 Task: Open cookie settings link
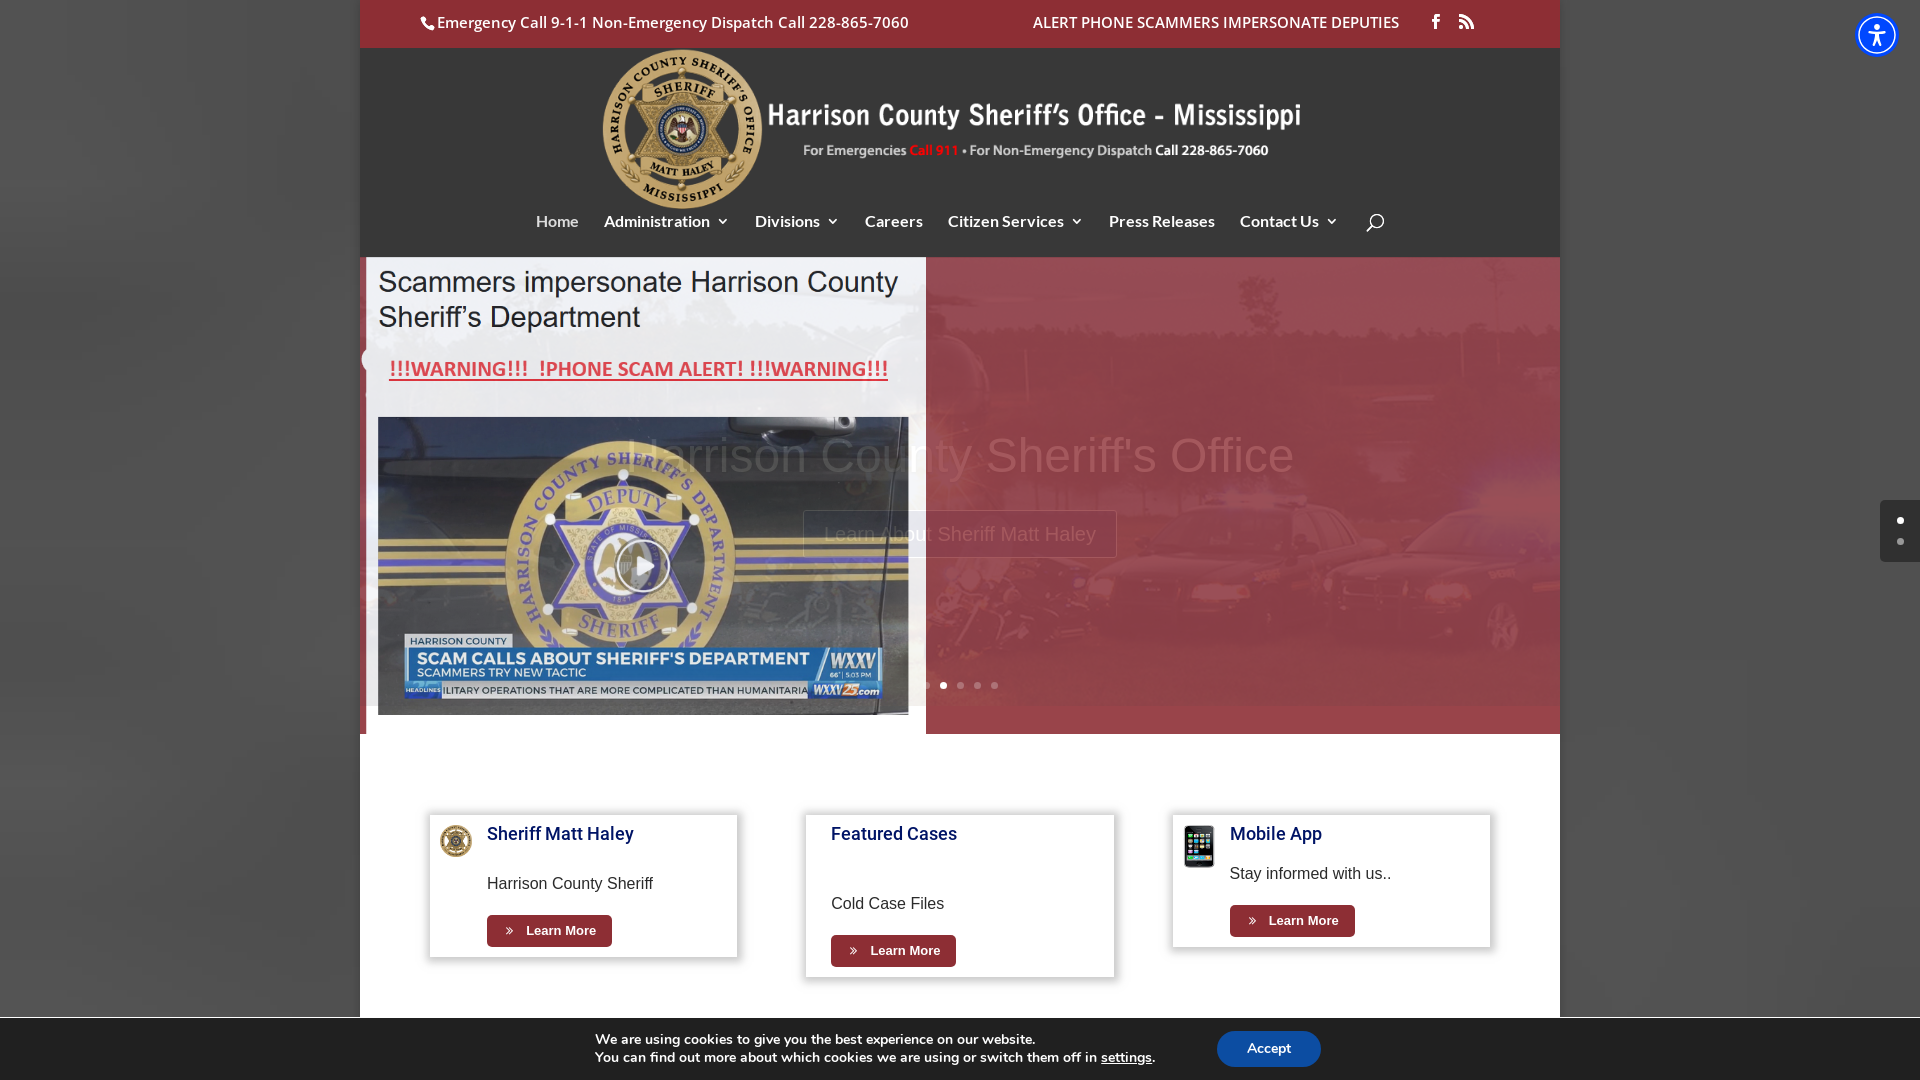point(1126,1058)
